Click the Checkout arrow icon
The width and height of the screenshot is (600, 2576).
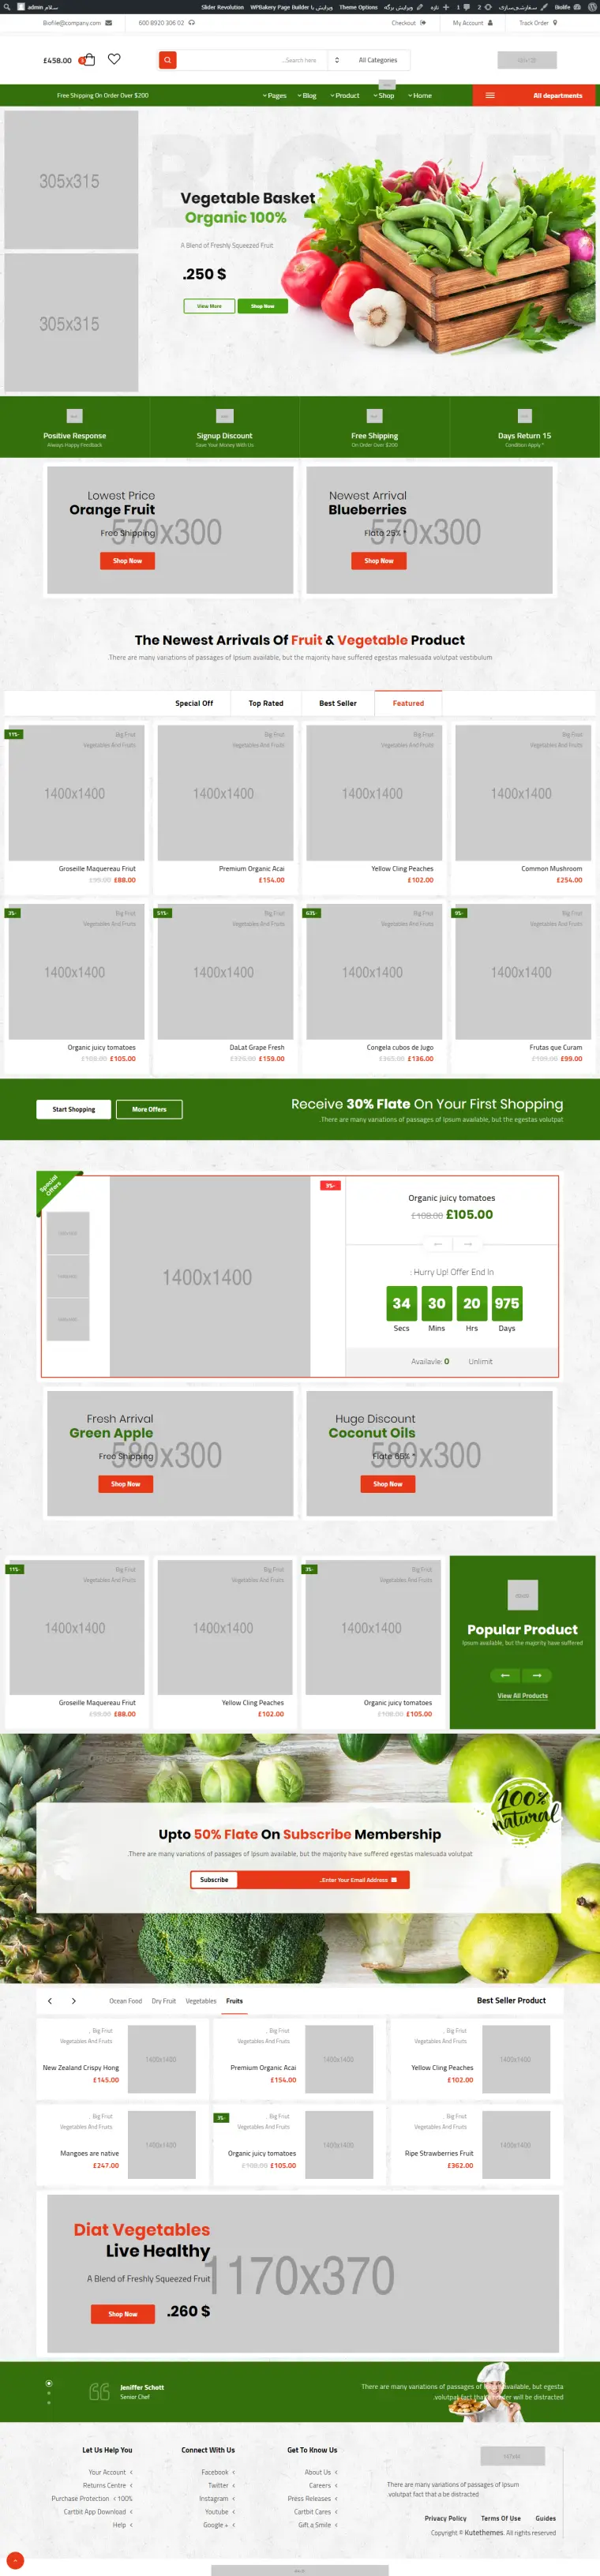point(423,23)
